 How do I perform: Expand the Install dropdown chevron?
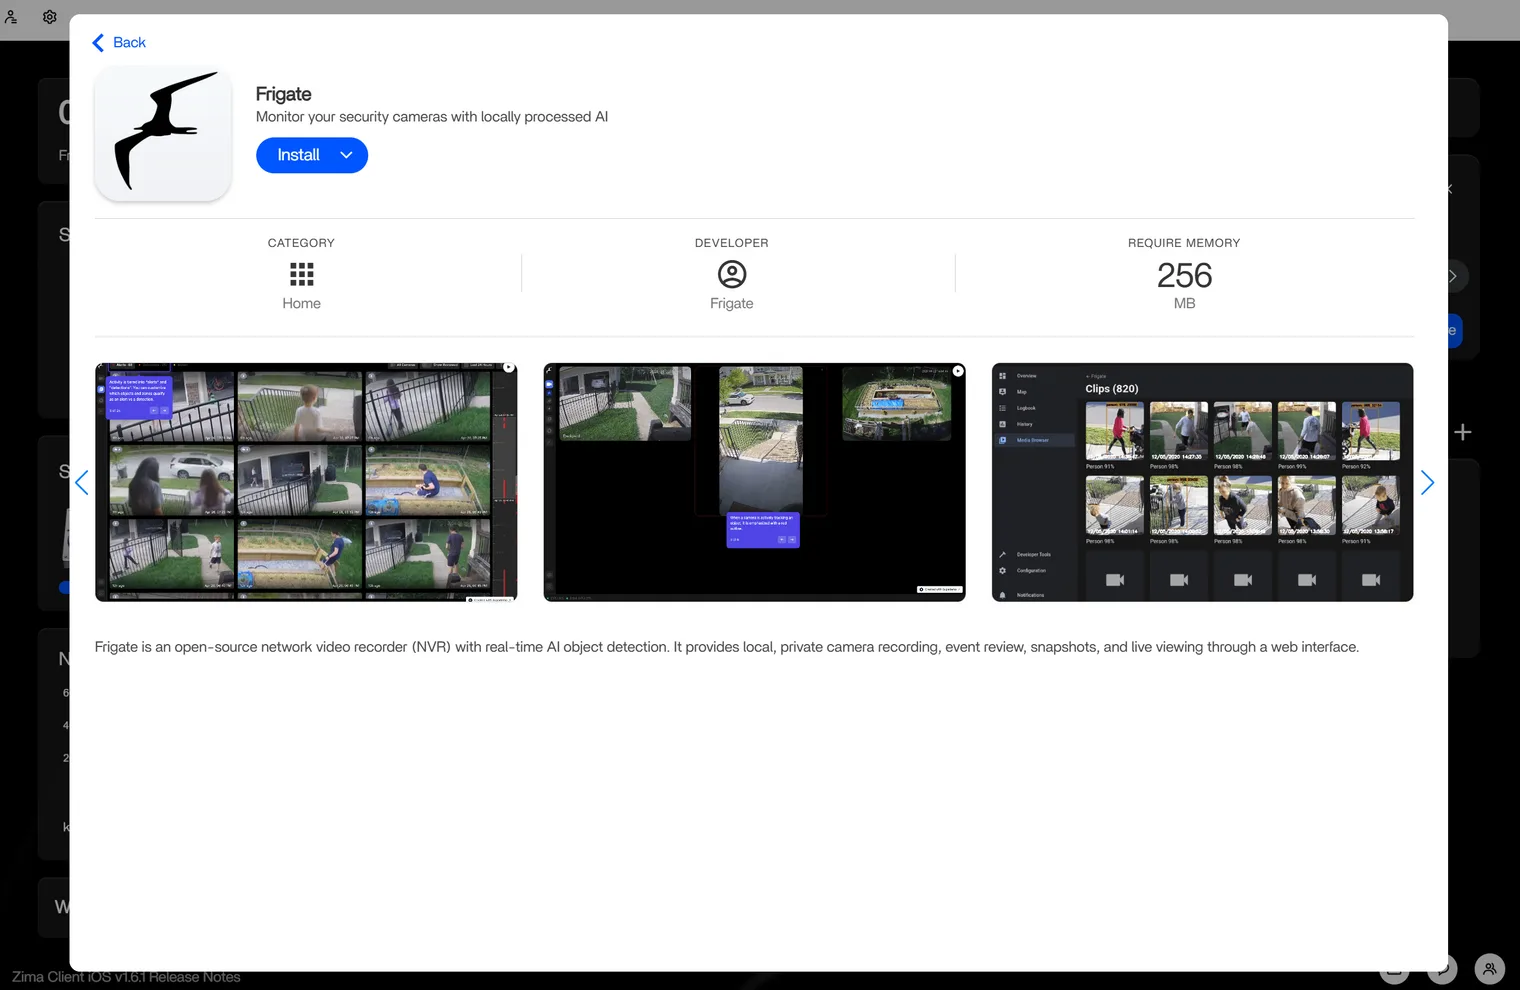[x=347, y=155]
